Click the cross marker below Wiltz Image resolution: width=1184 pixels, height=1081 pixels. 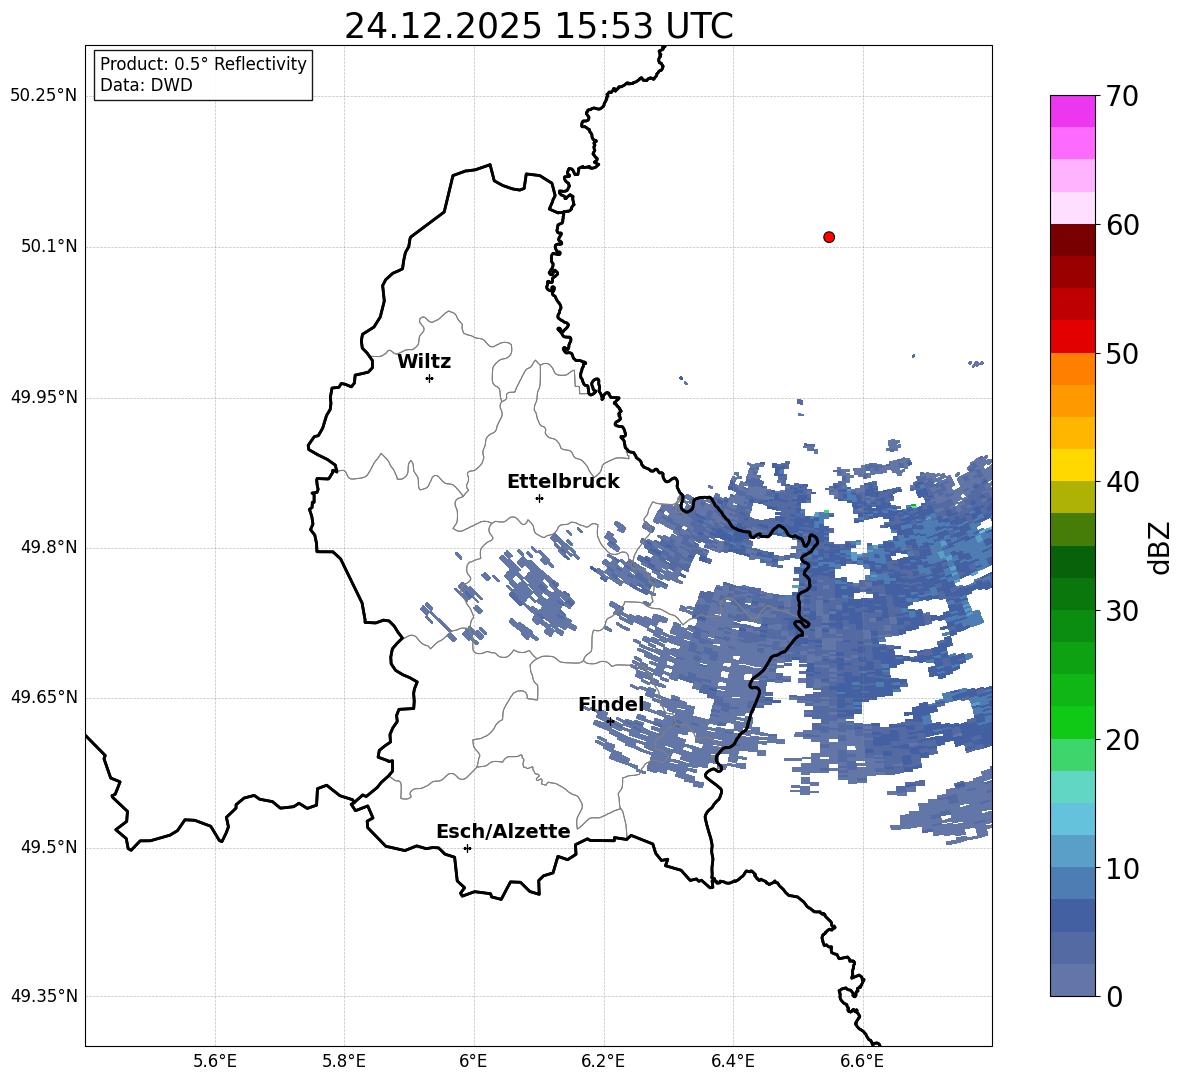(429, 378)
